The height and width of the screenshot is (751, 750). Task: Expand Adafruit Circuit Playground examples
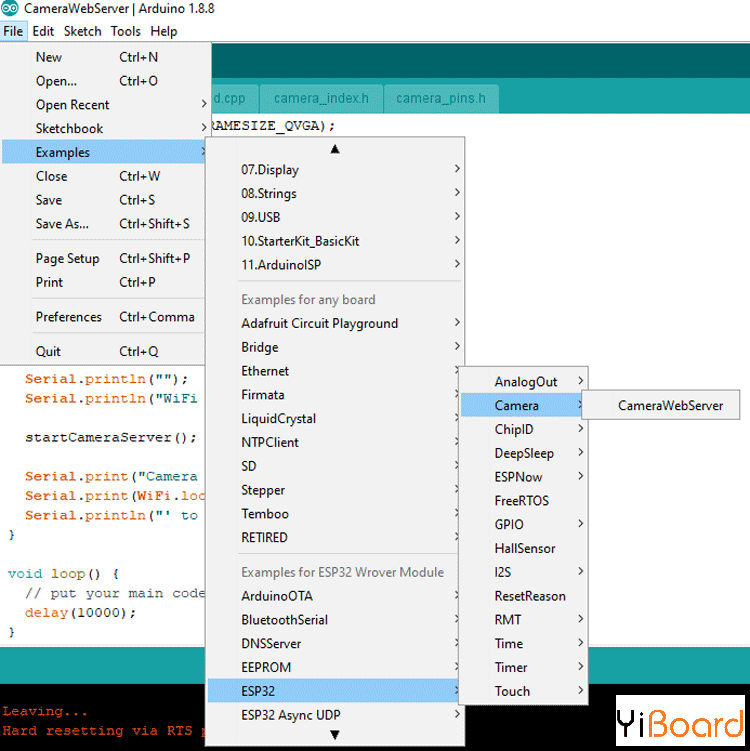coord(335,323)
